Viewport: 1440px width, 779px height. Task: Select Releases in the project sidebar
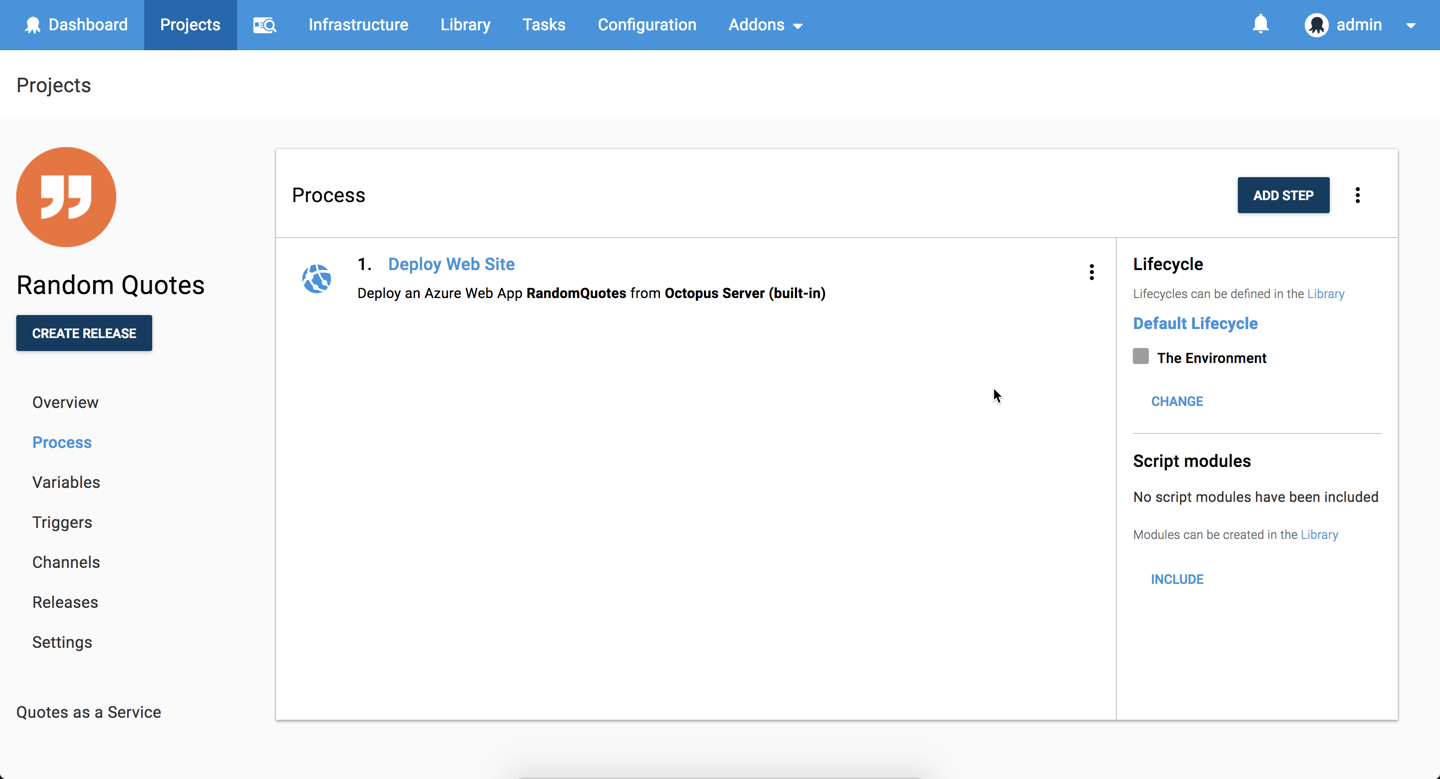coord(65,602)
